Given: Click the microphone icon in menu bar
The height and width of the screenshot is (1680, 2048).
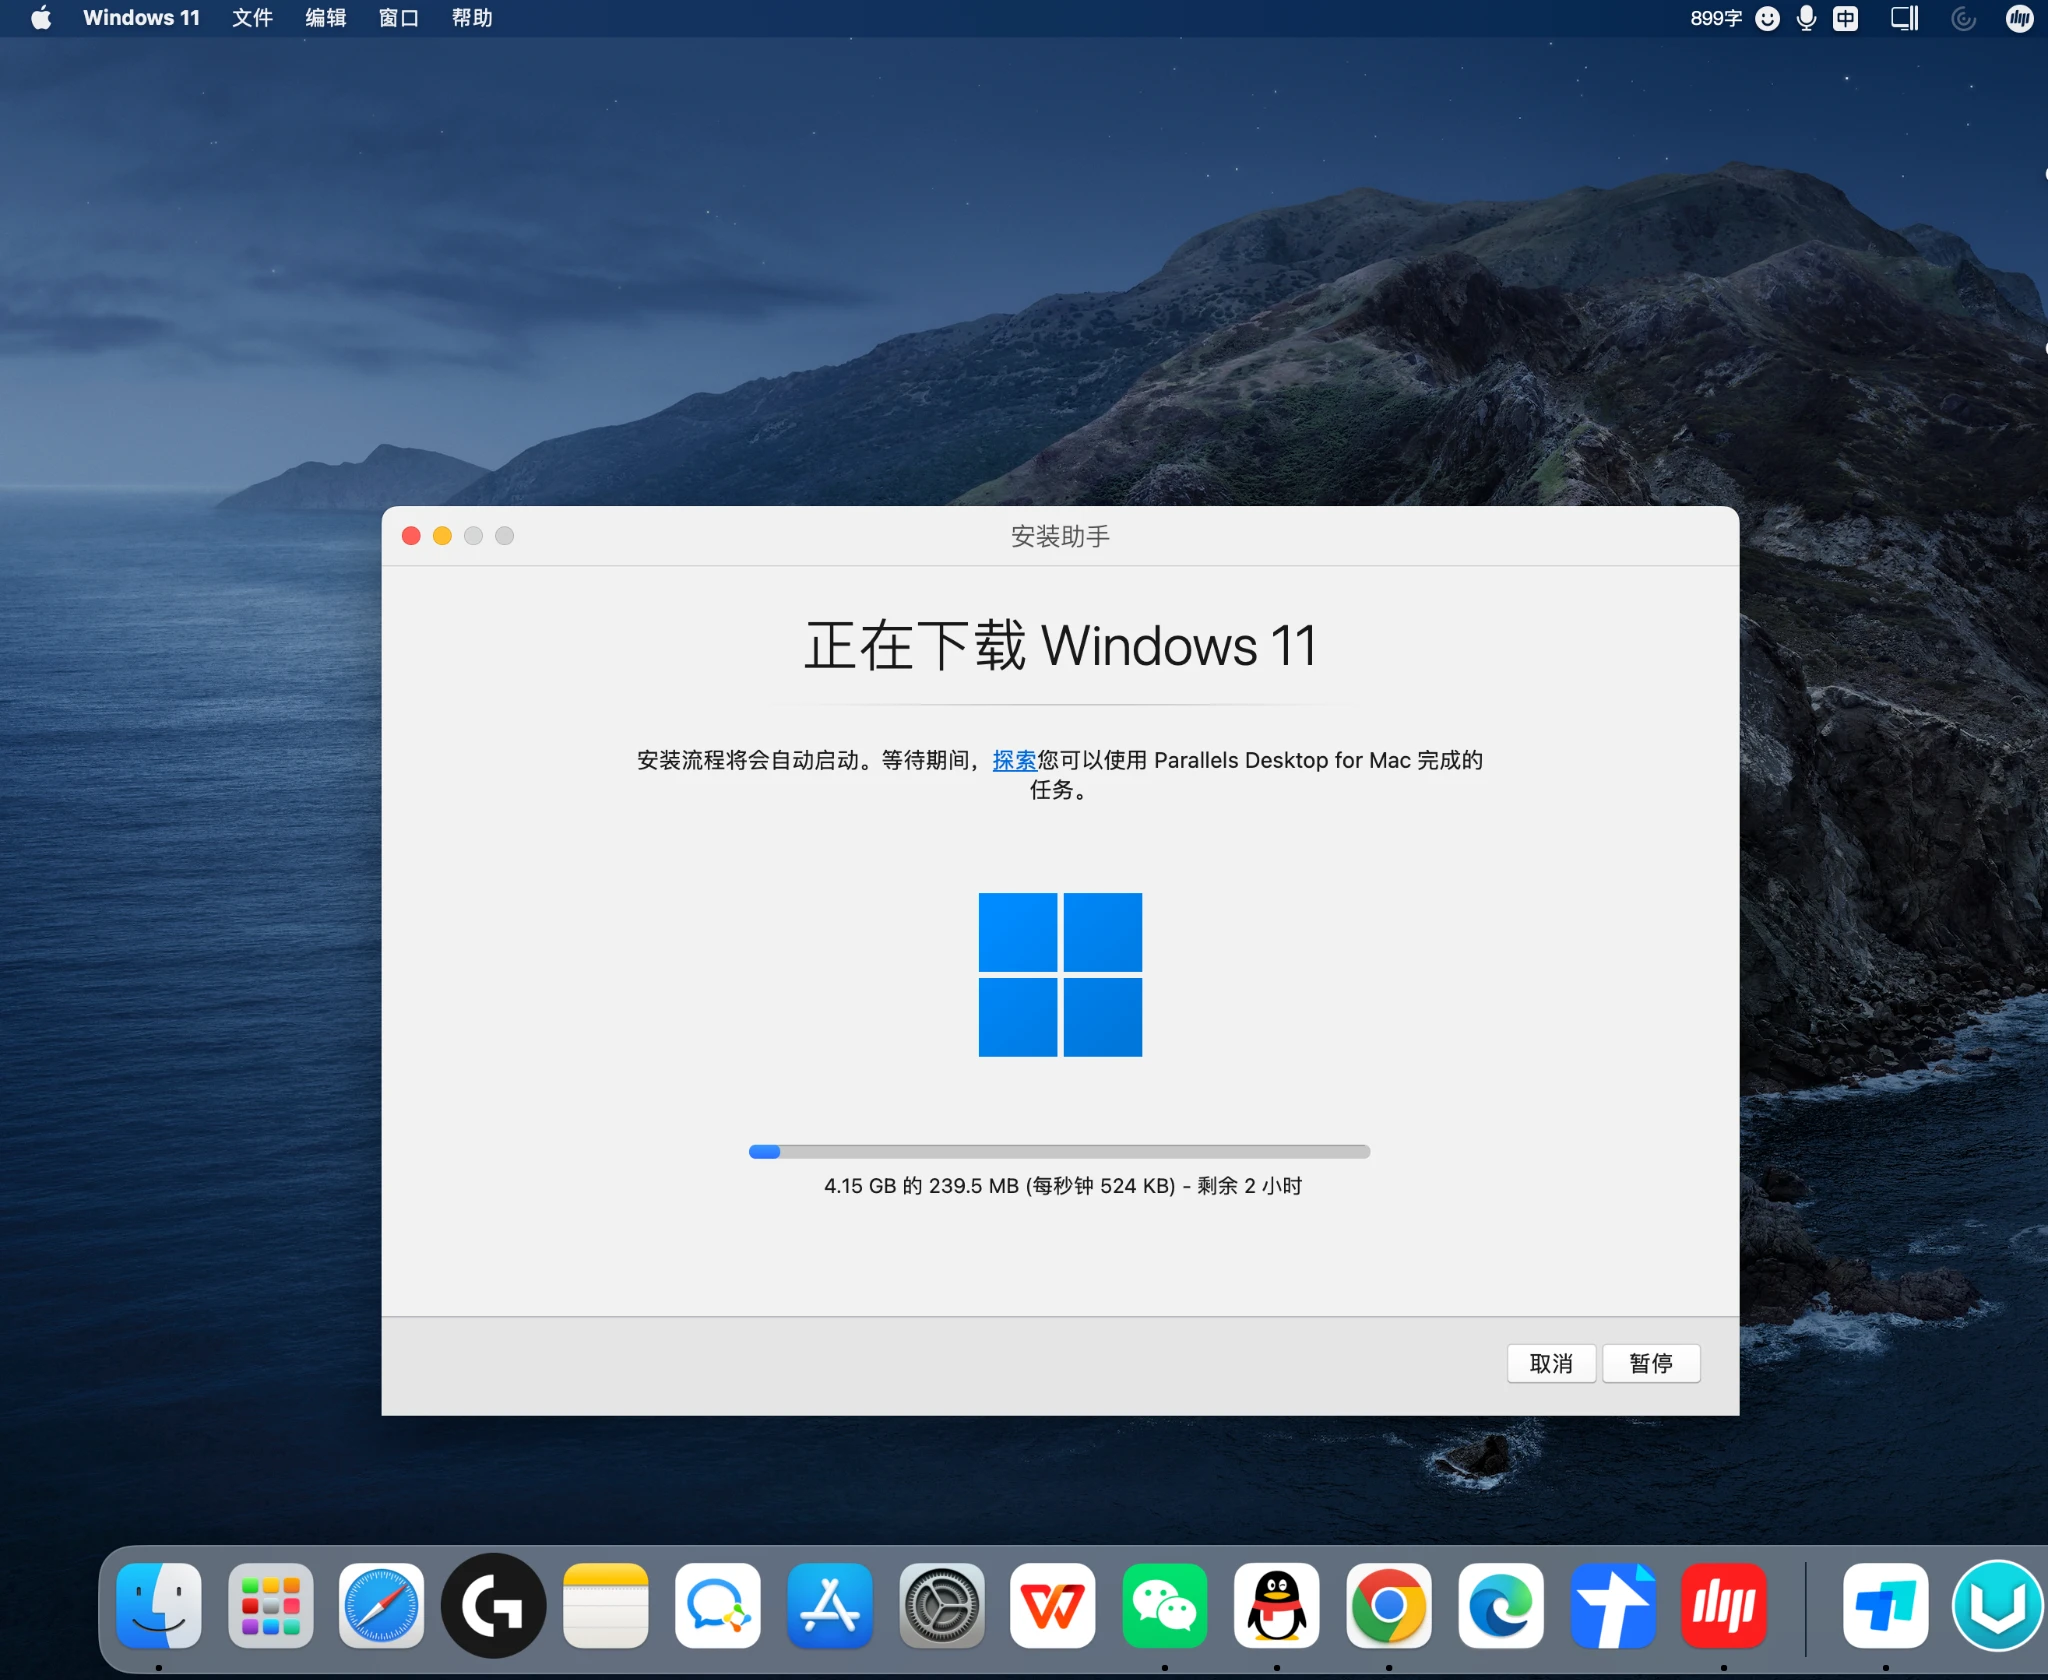Looking at the screenshot, I should 1806,18.
